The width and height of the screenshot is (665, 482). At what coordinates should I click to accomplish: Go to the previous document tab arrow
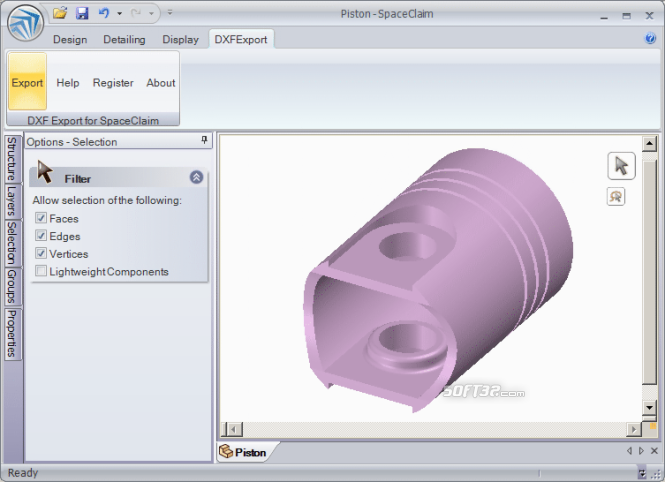point(629,451)
